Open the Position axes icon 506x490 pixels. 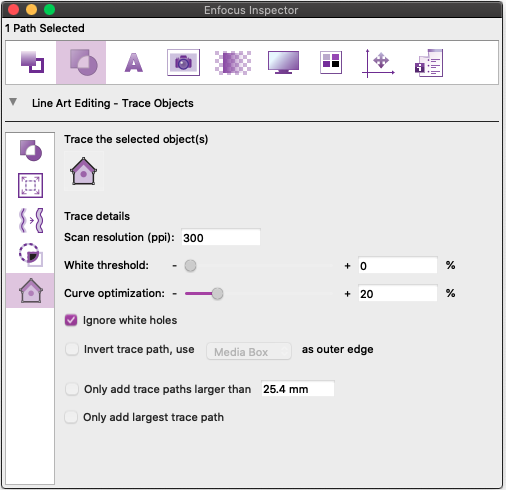(x=378, y=63)
